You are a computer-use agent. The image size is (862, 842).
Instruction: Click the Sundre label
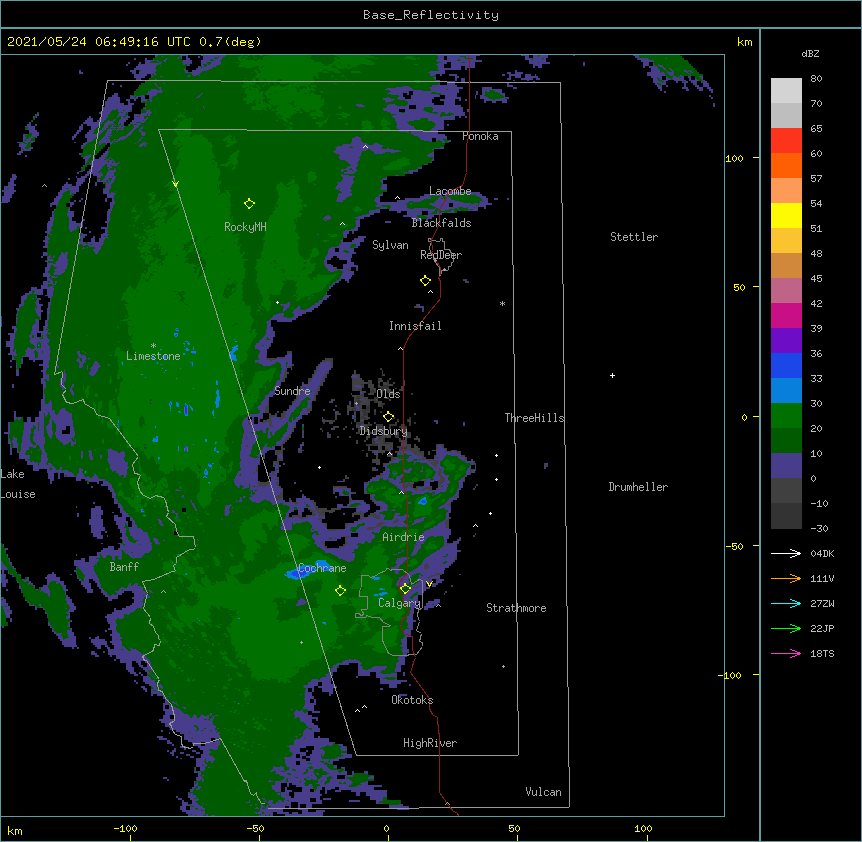tap(292, 391)
